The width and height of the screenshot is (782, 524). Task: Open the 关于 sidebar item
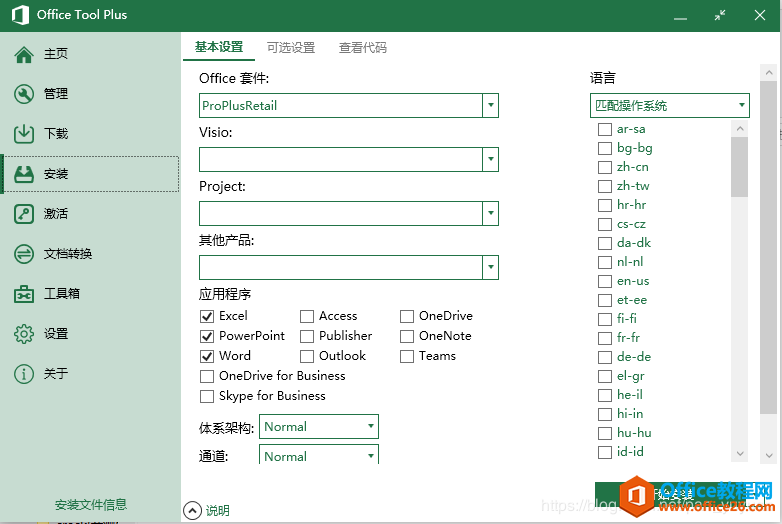91,373
